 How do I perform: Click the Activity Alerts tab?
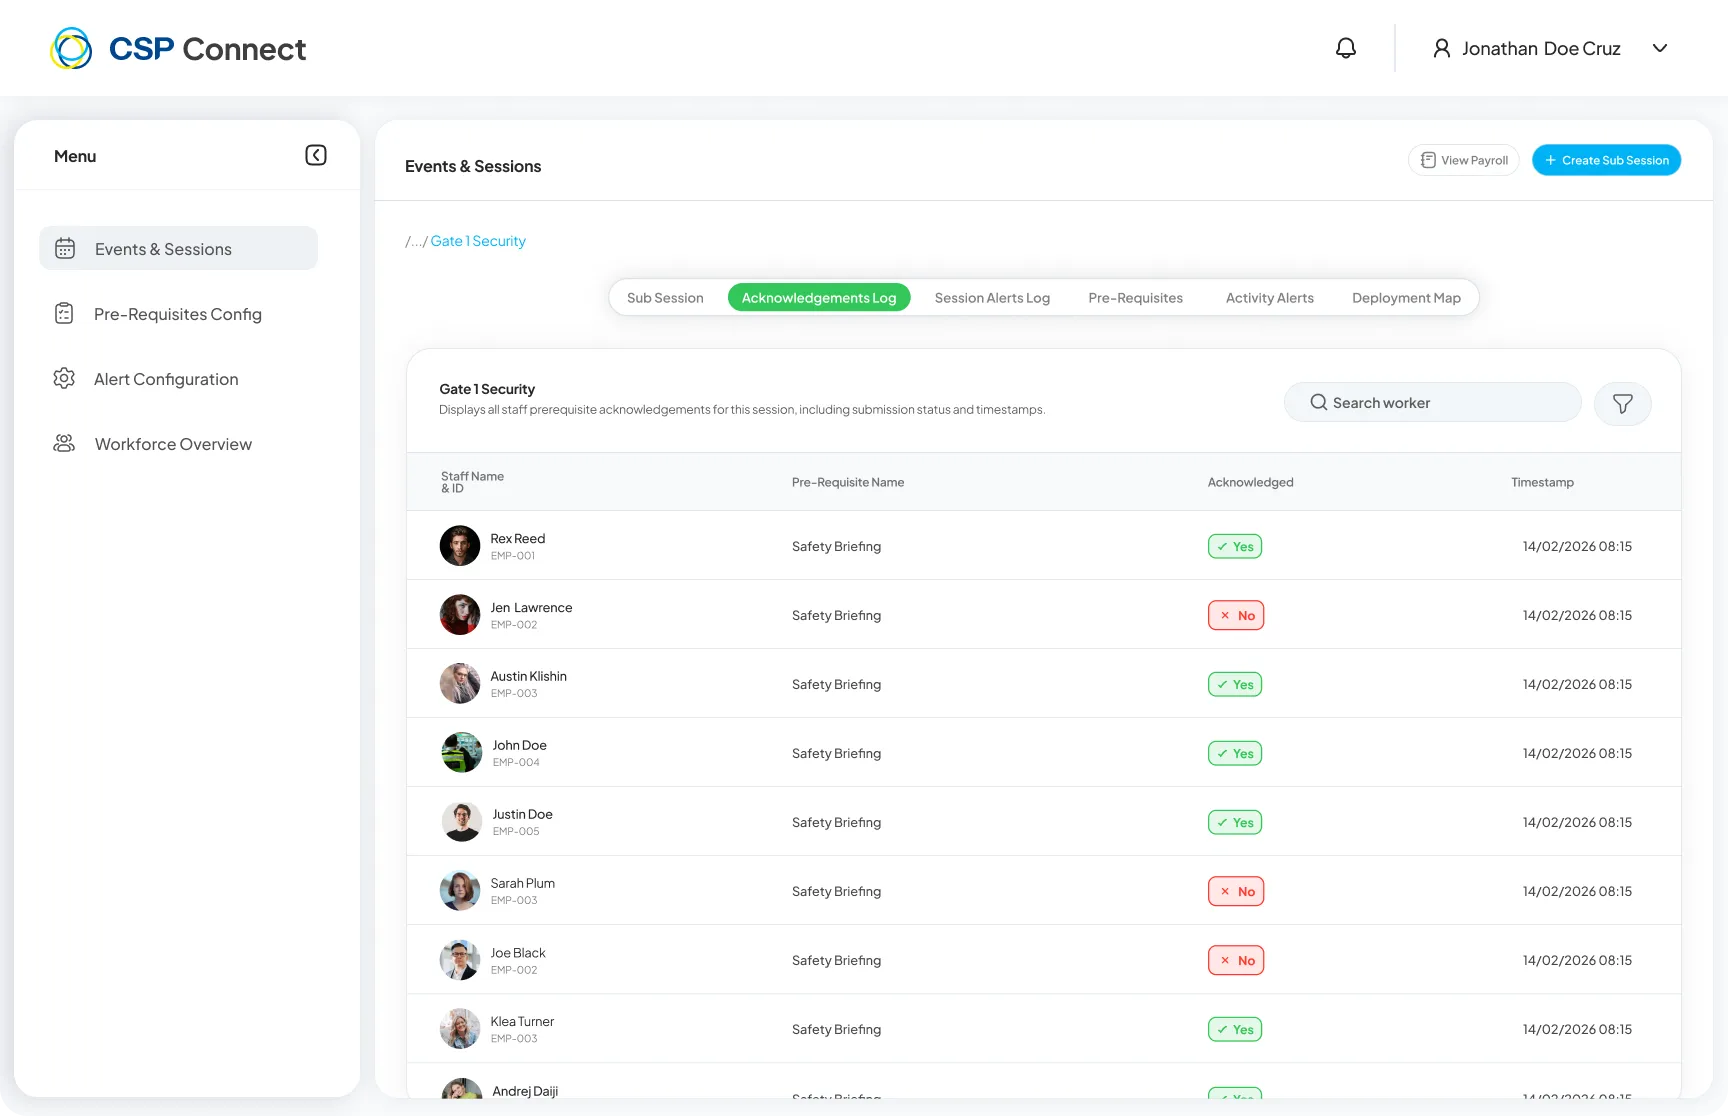1269,298
